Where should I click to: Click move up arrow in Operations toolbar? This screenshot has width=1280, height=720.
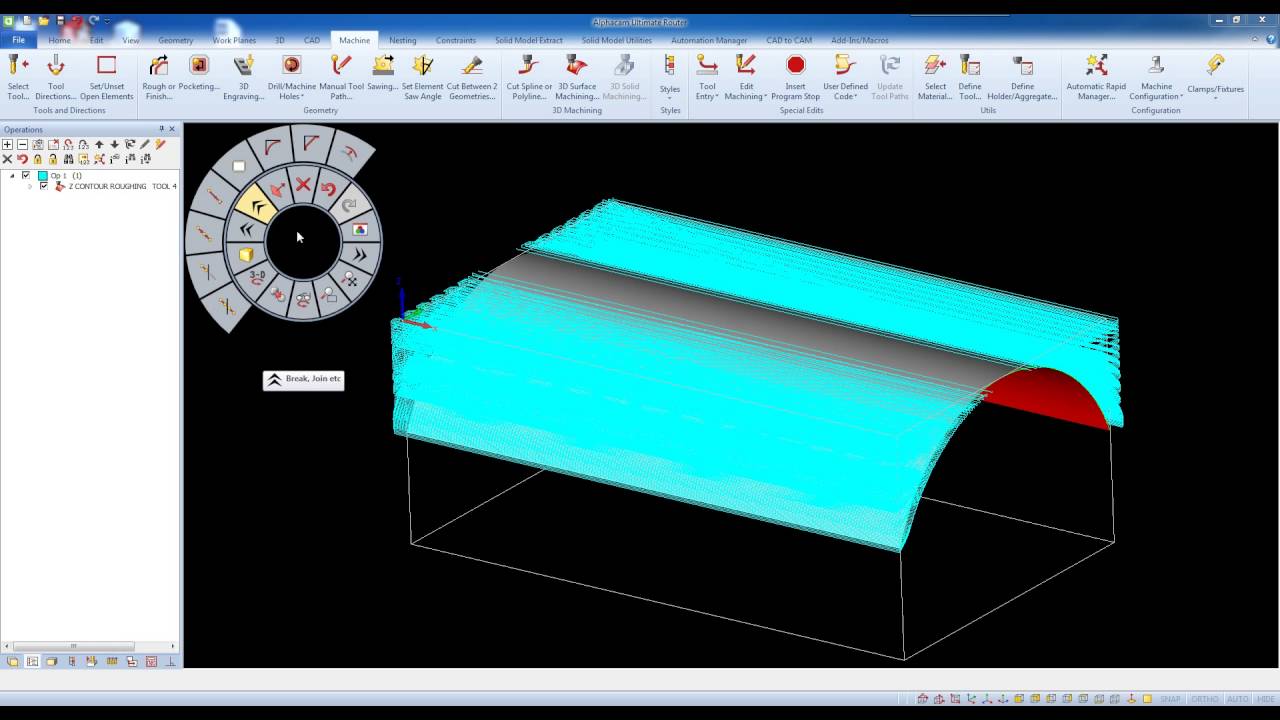pyautogui.click(x=99, y=145)
